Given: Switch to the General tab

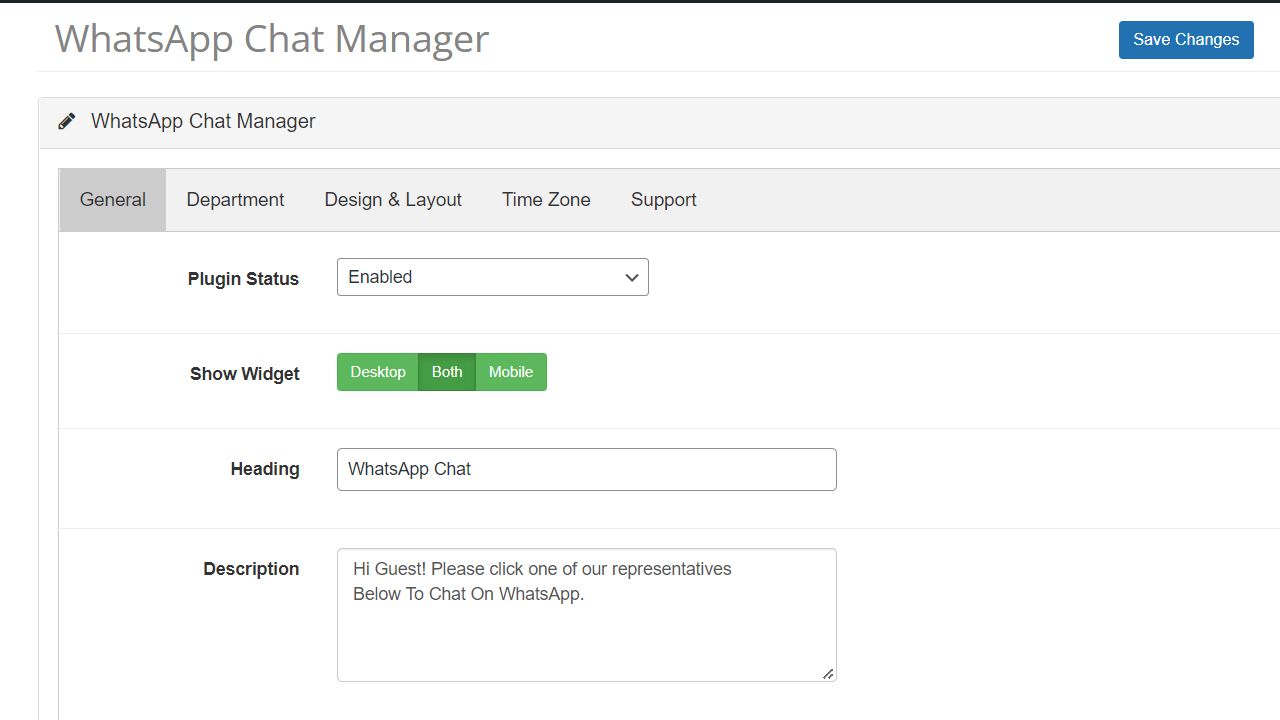Looking at the screenshot, I should pyautogui.click(x=113, y=200).
